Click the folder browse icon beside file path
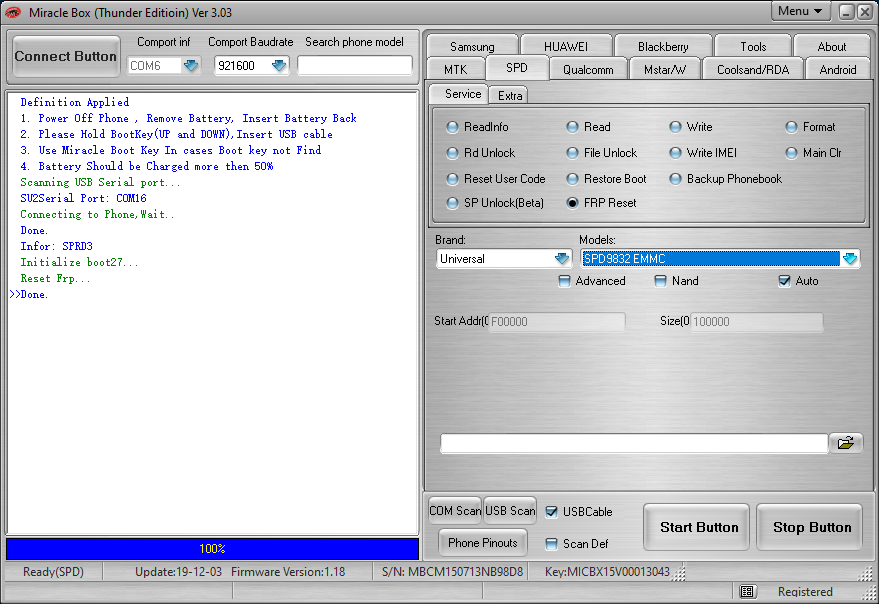879x604 pixels. 845,443
